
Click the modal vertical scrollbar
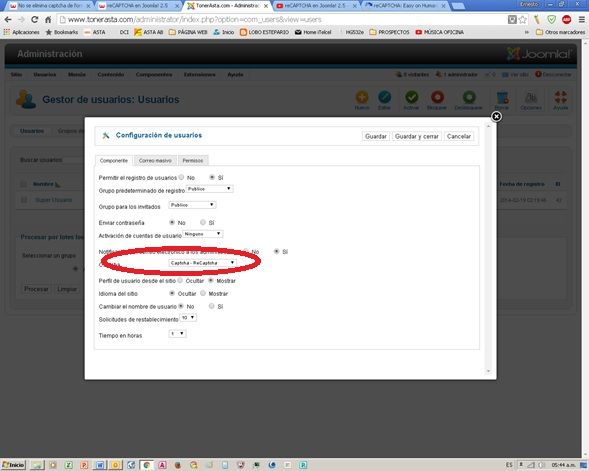[x=488, y=248]
